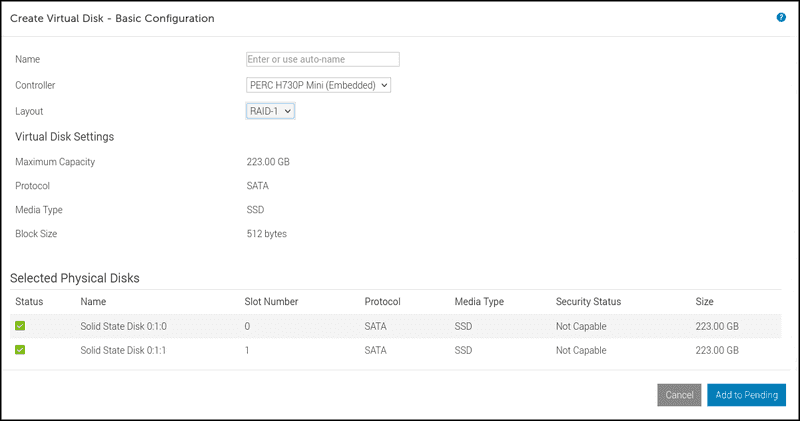Viewport: 800px width, 421px height.
Task: Uncheck the Solid State Disk 0:1:0 checkbox
Action: point(20,325)
